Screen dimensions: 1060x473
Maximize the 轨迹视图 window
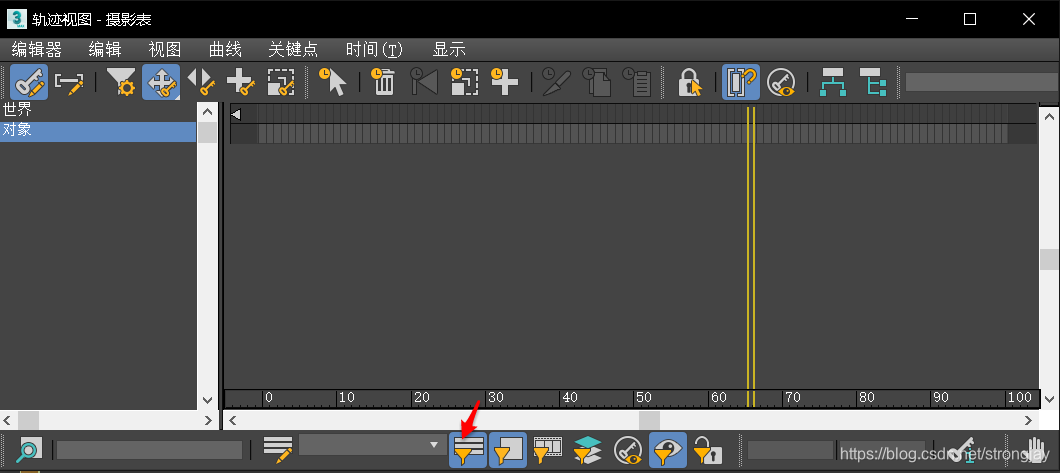(970, 19)
